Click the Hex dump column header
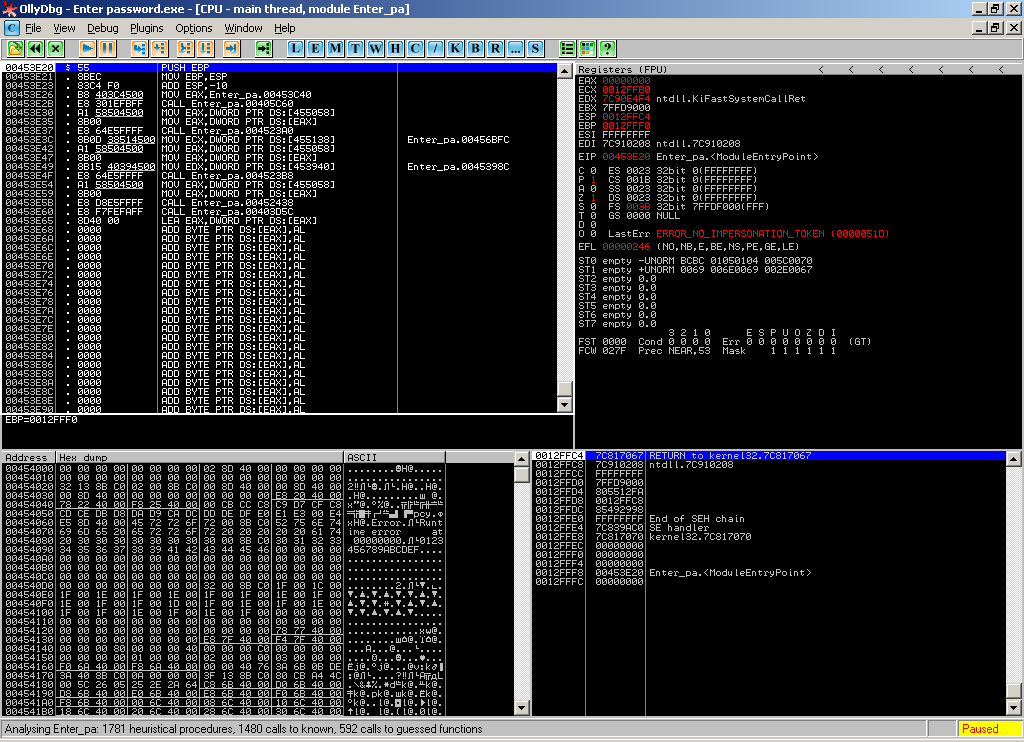The width and height of the screenshot is (1024, 742). pos(200,457)
